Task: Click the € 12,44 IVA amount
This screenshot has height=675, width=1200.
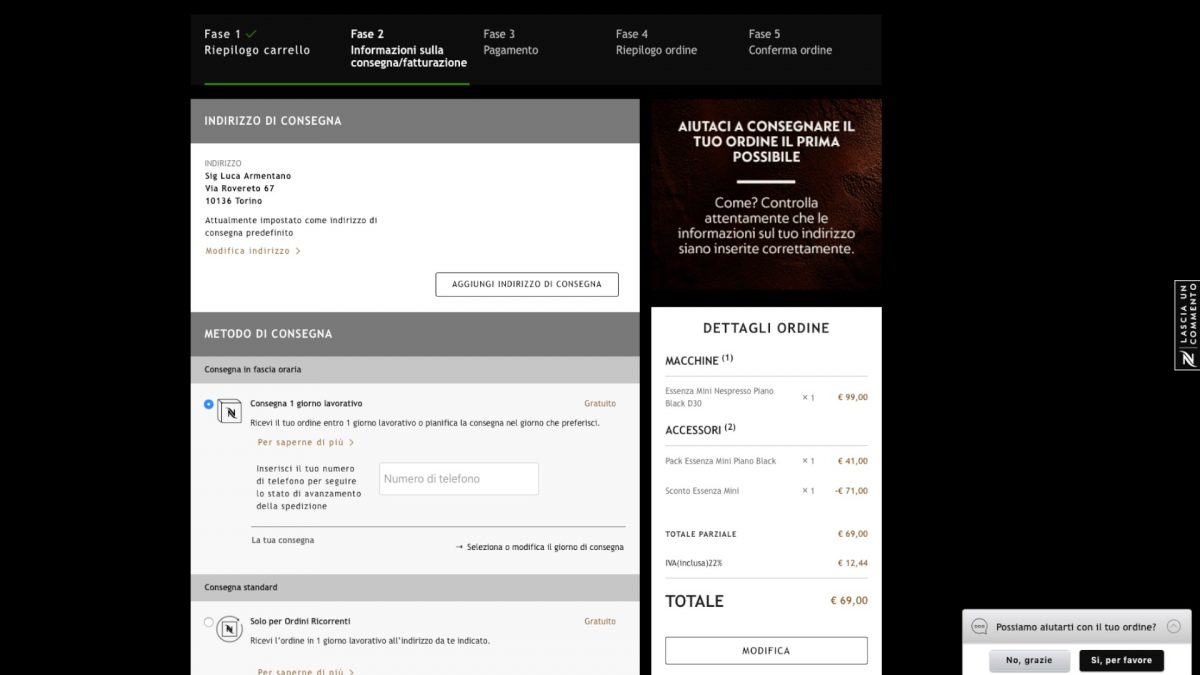Action: (x=853, y=563)
